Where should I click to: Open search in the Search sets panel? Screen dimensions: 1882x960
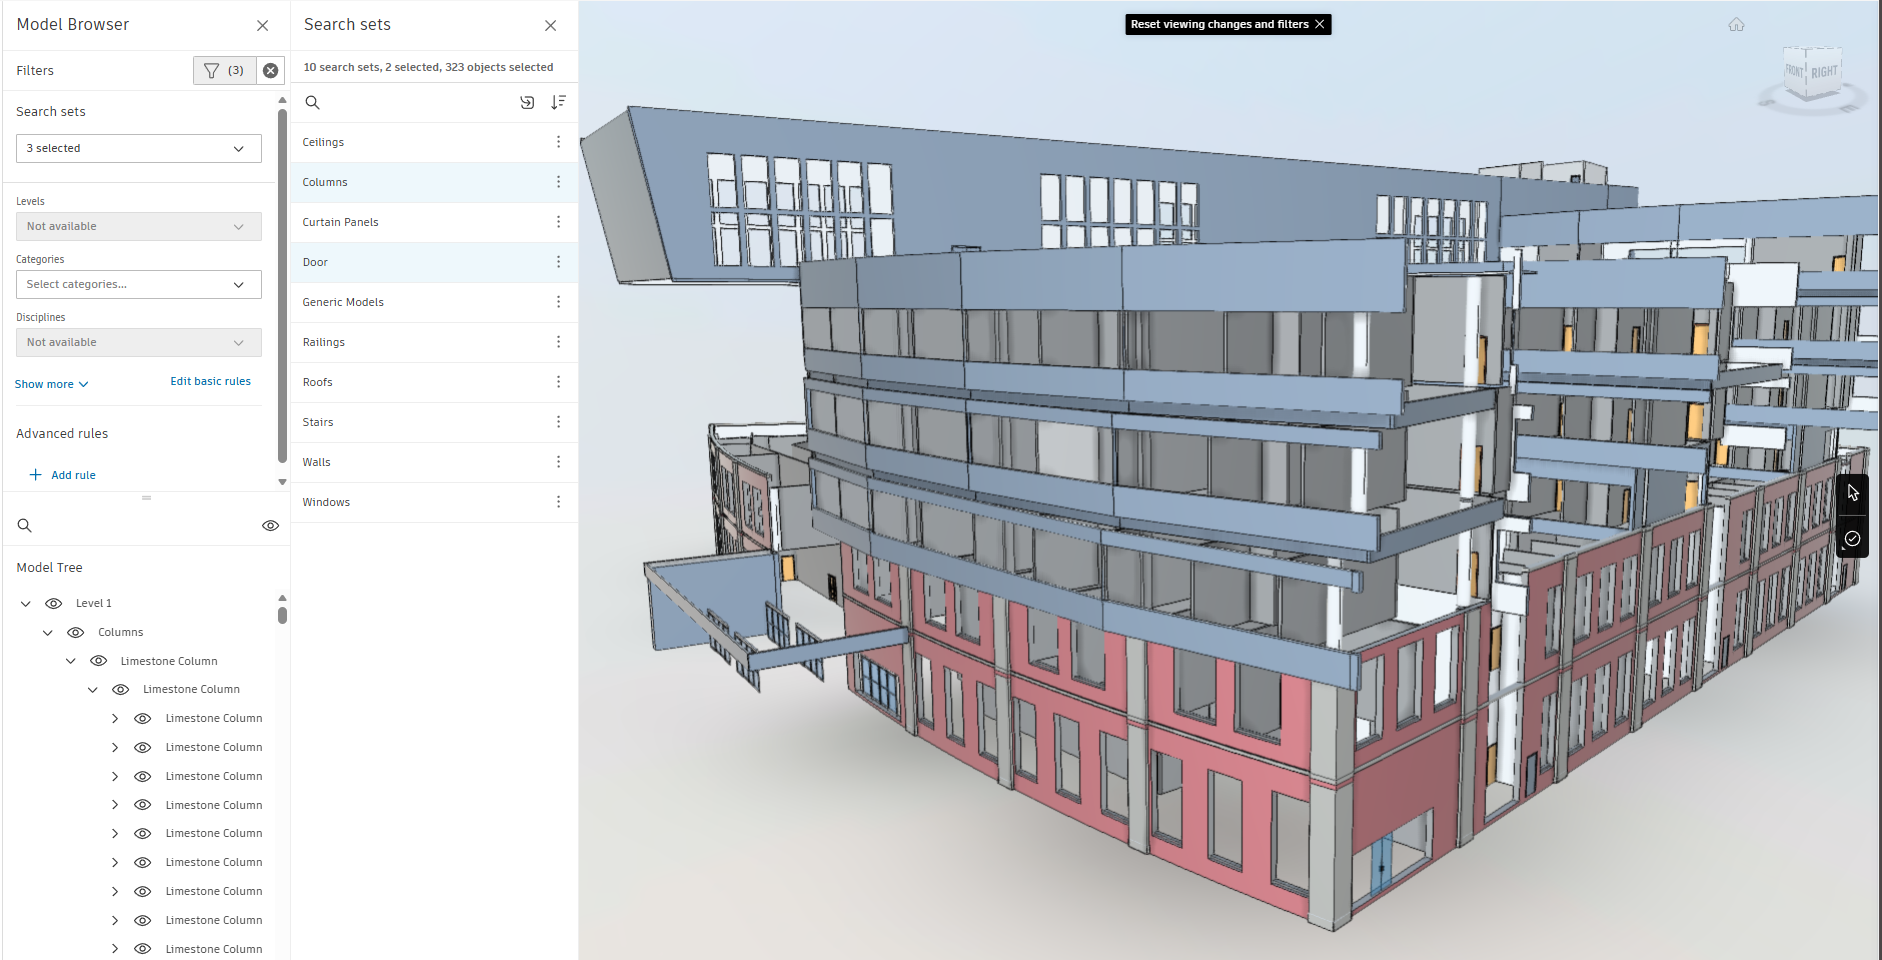(312, 102)
